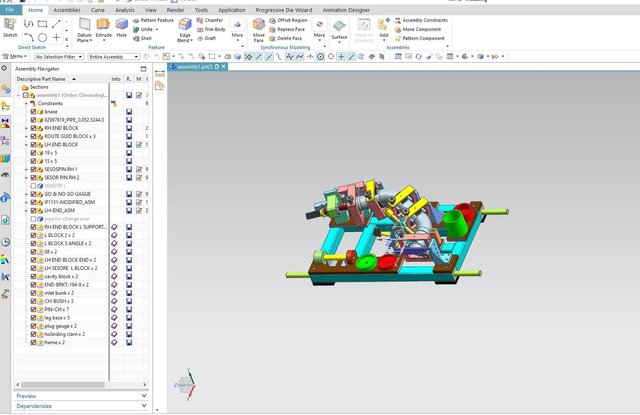Enable the SENSOR L component checkbox
The image size is (640, 415).
[34, 186]
